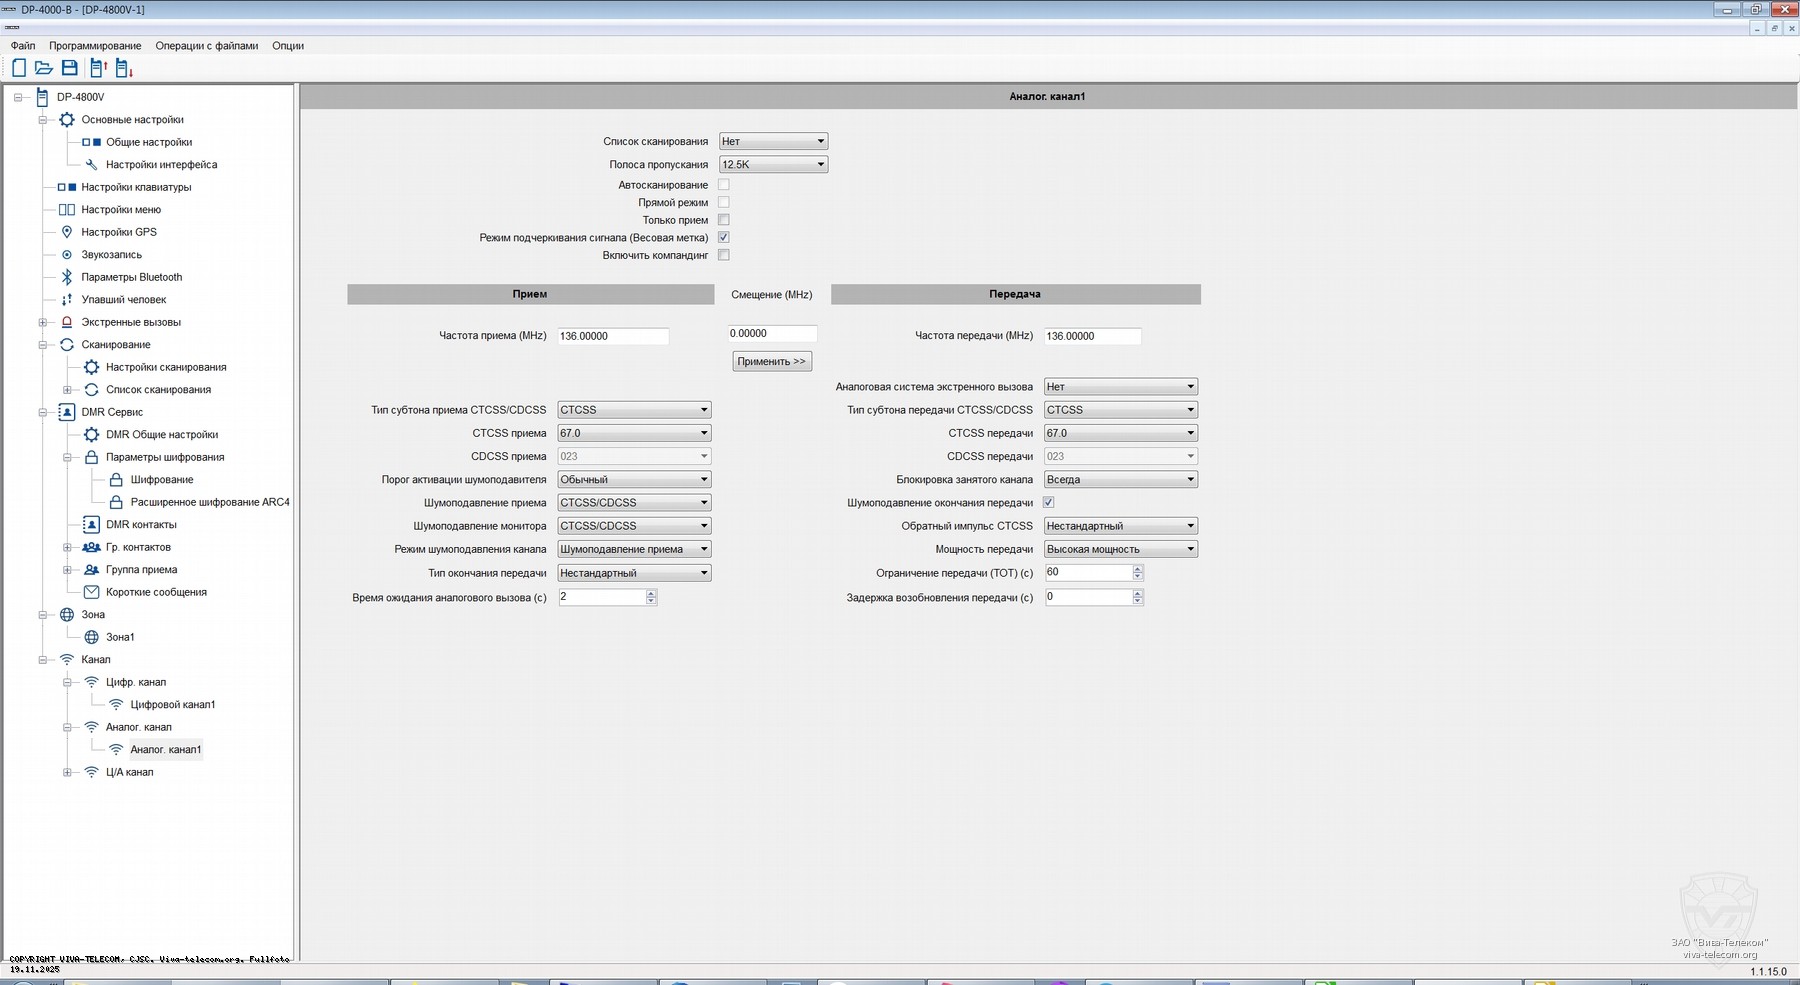Expand the Ц/А канал tree node

point(67,772)
